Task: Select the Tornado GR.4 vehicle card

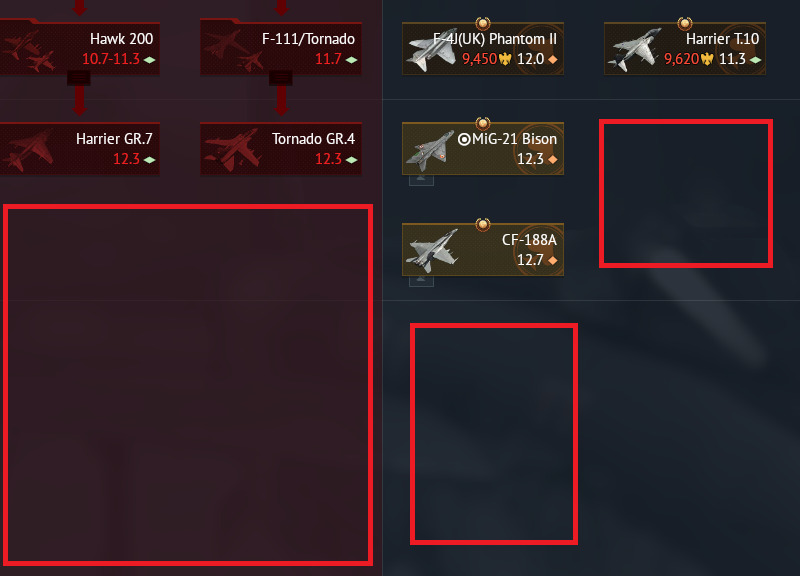Action: tap(281, 149)
